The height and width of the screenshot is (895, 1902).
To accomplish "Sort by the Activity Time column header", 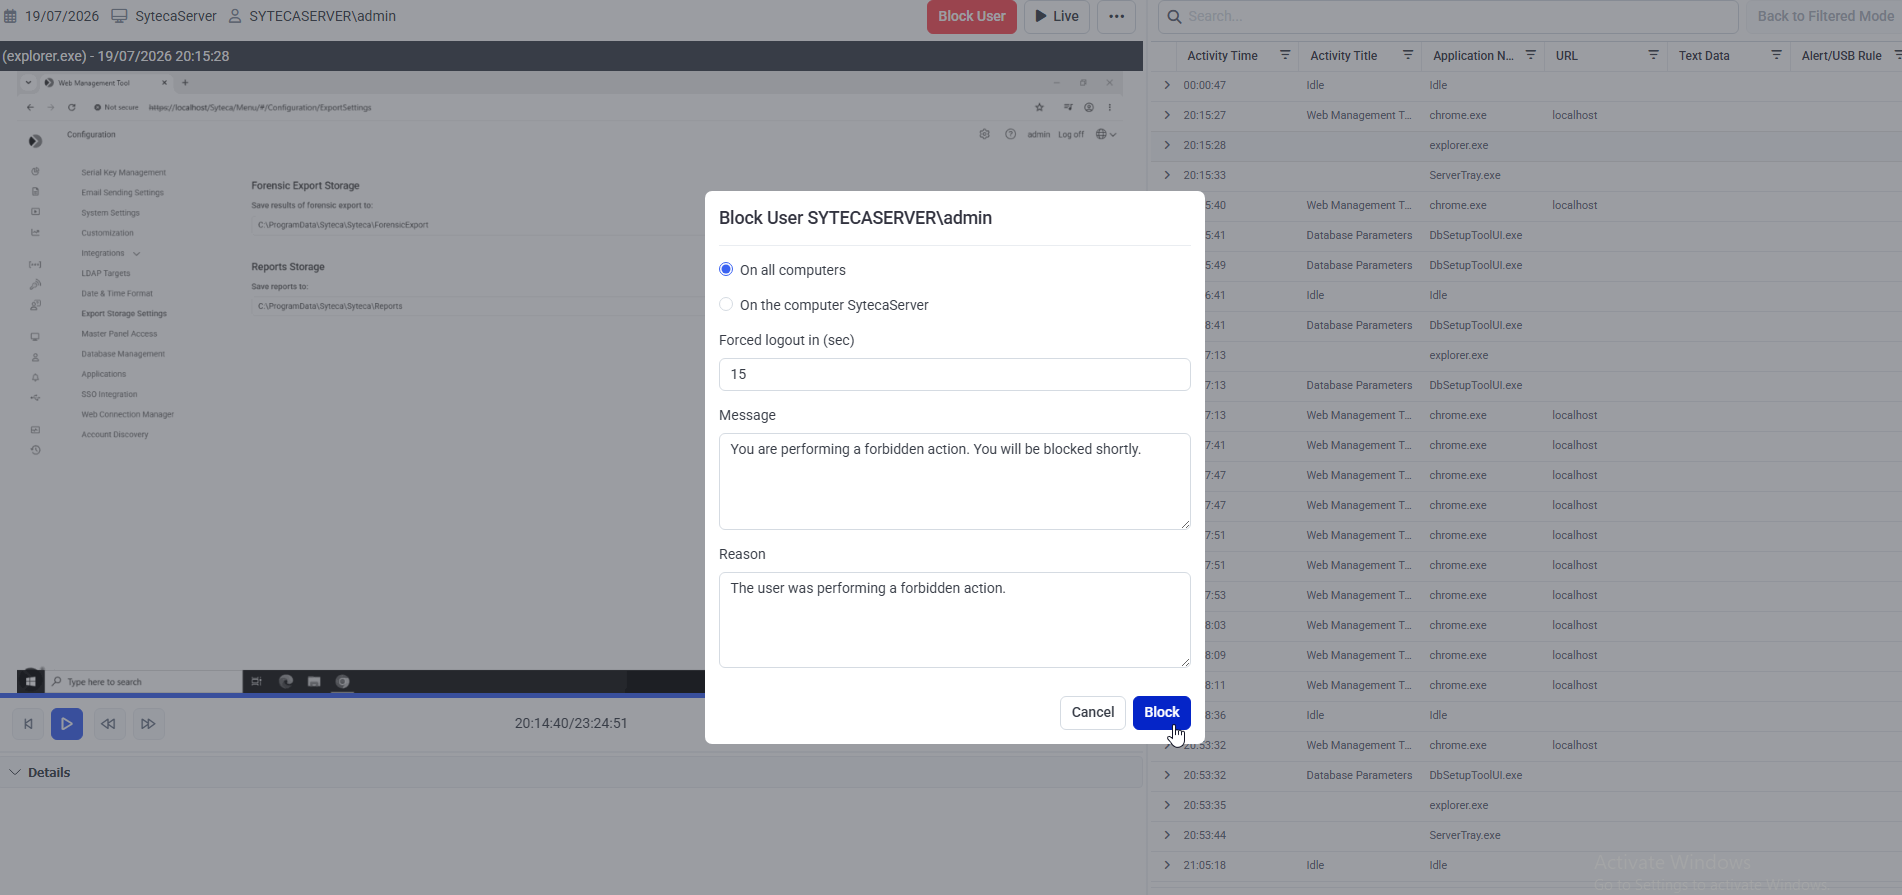I will click(x=1222, y=56).
